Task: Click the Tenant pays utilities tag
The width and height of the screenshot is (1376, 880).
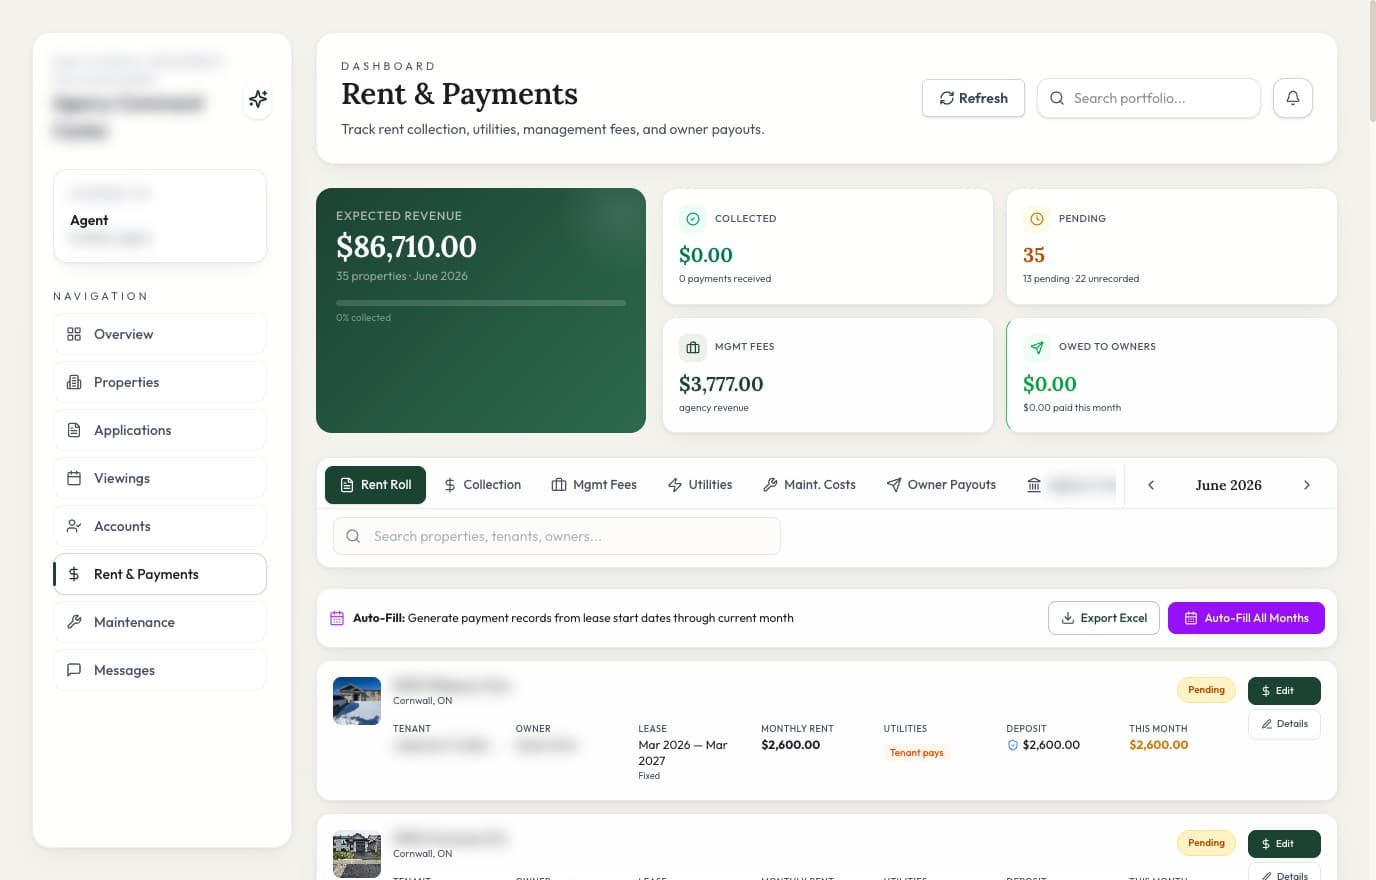Action: (917, 753)
